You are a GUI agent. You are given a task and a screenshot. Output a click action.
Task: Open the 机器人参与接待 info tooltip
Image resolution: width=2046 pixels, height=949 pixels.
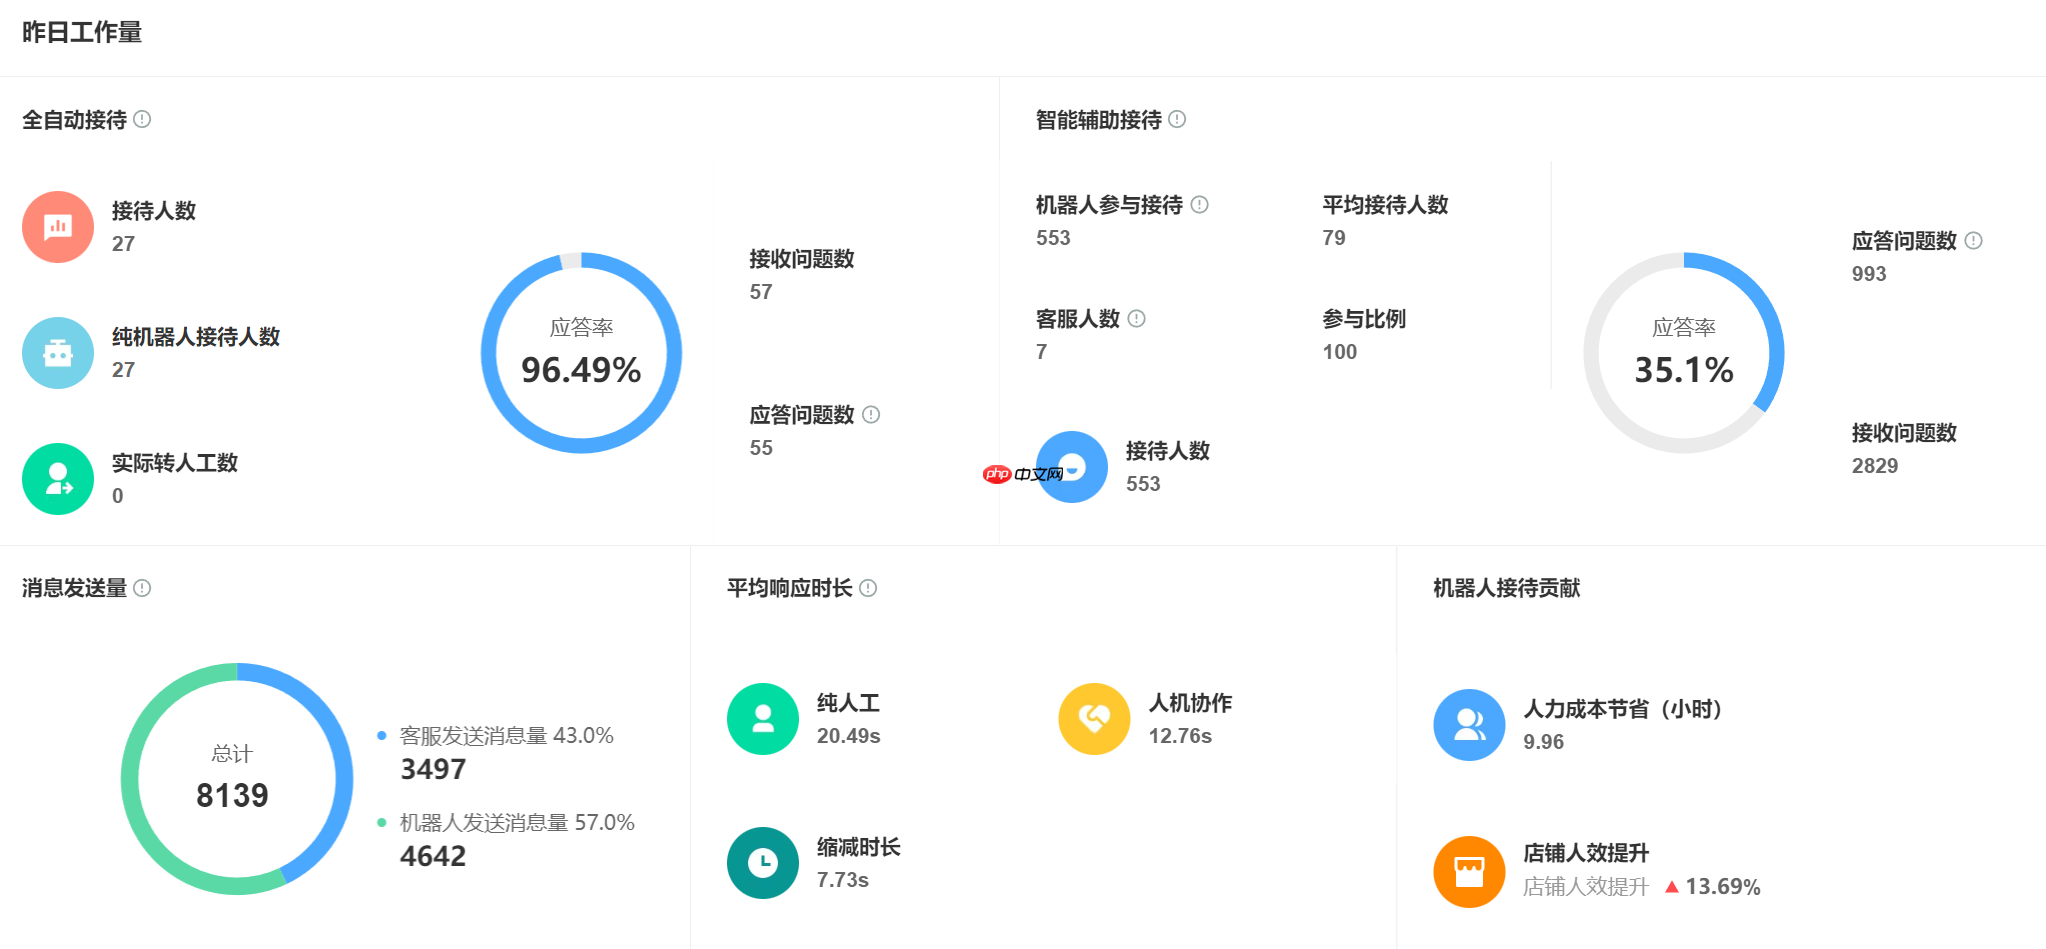(1199, 204)
